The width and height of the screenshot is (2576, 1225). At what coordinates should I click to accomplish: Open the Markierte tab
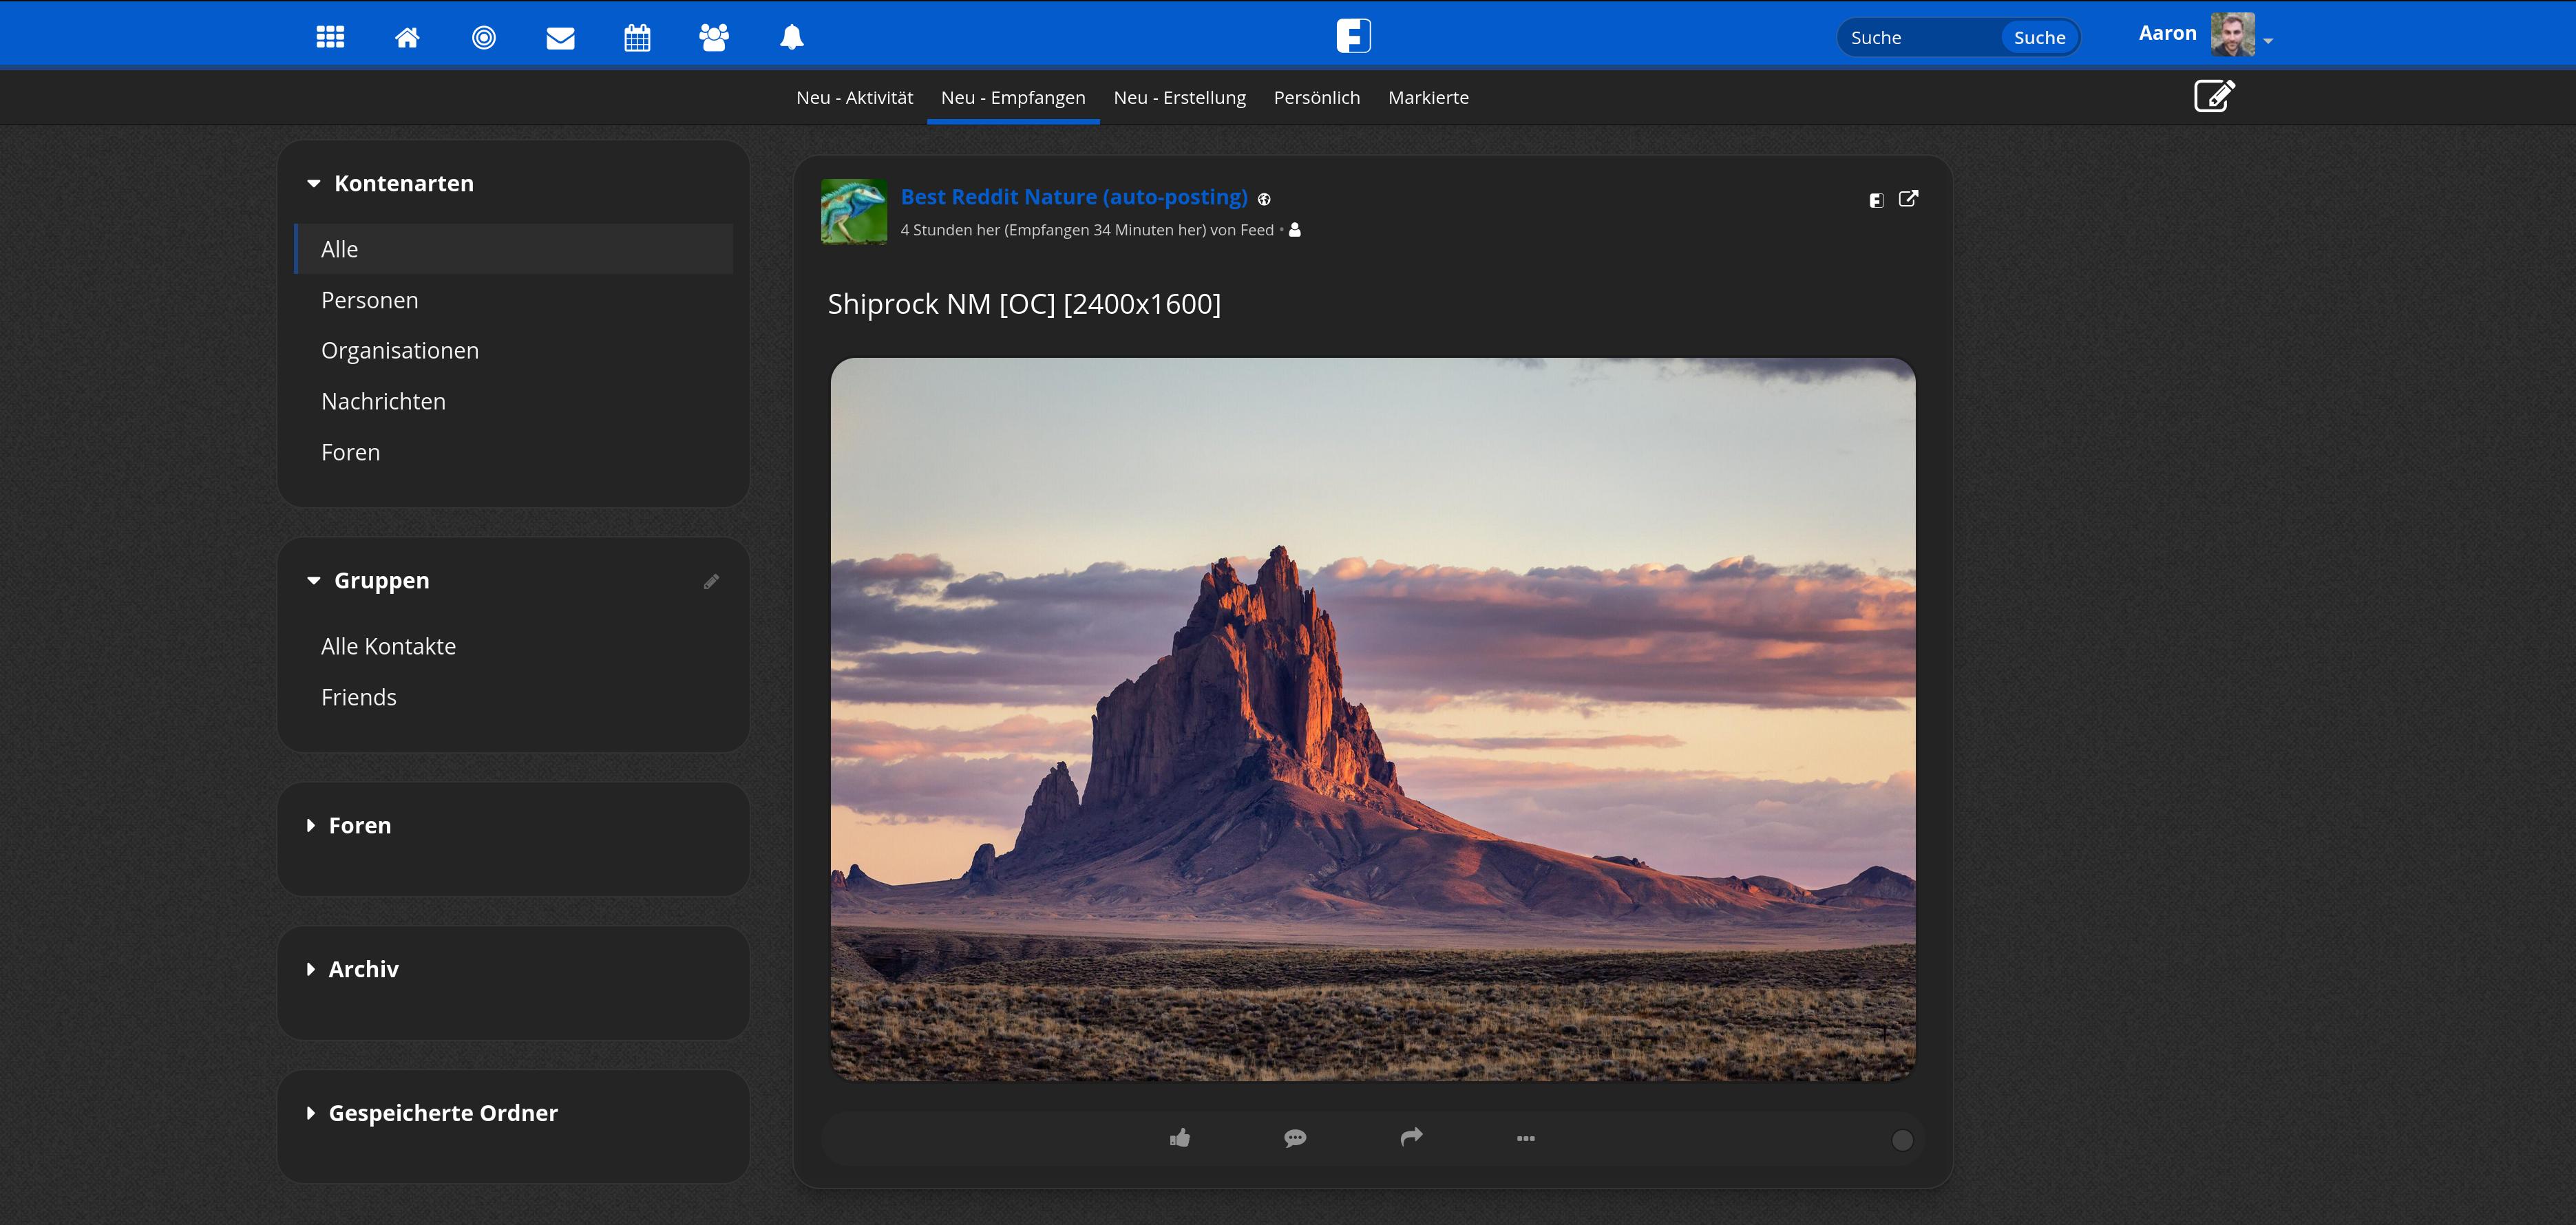(1428, 97)
